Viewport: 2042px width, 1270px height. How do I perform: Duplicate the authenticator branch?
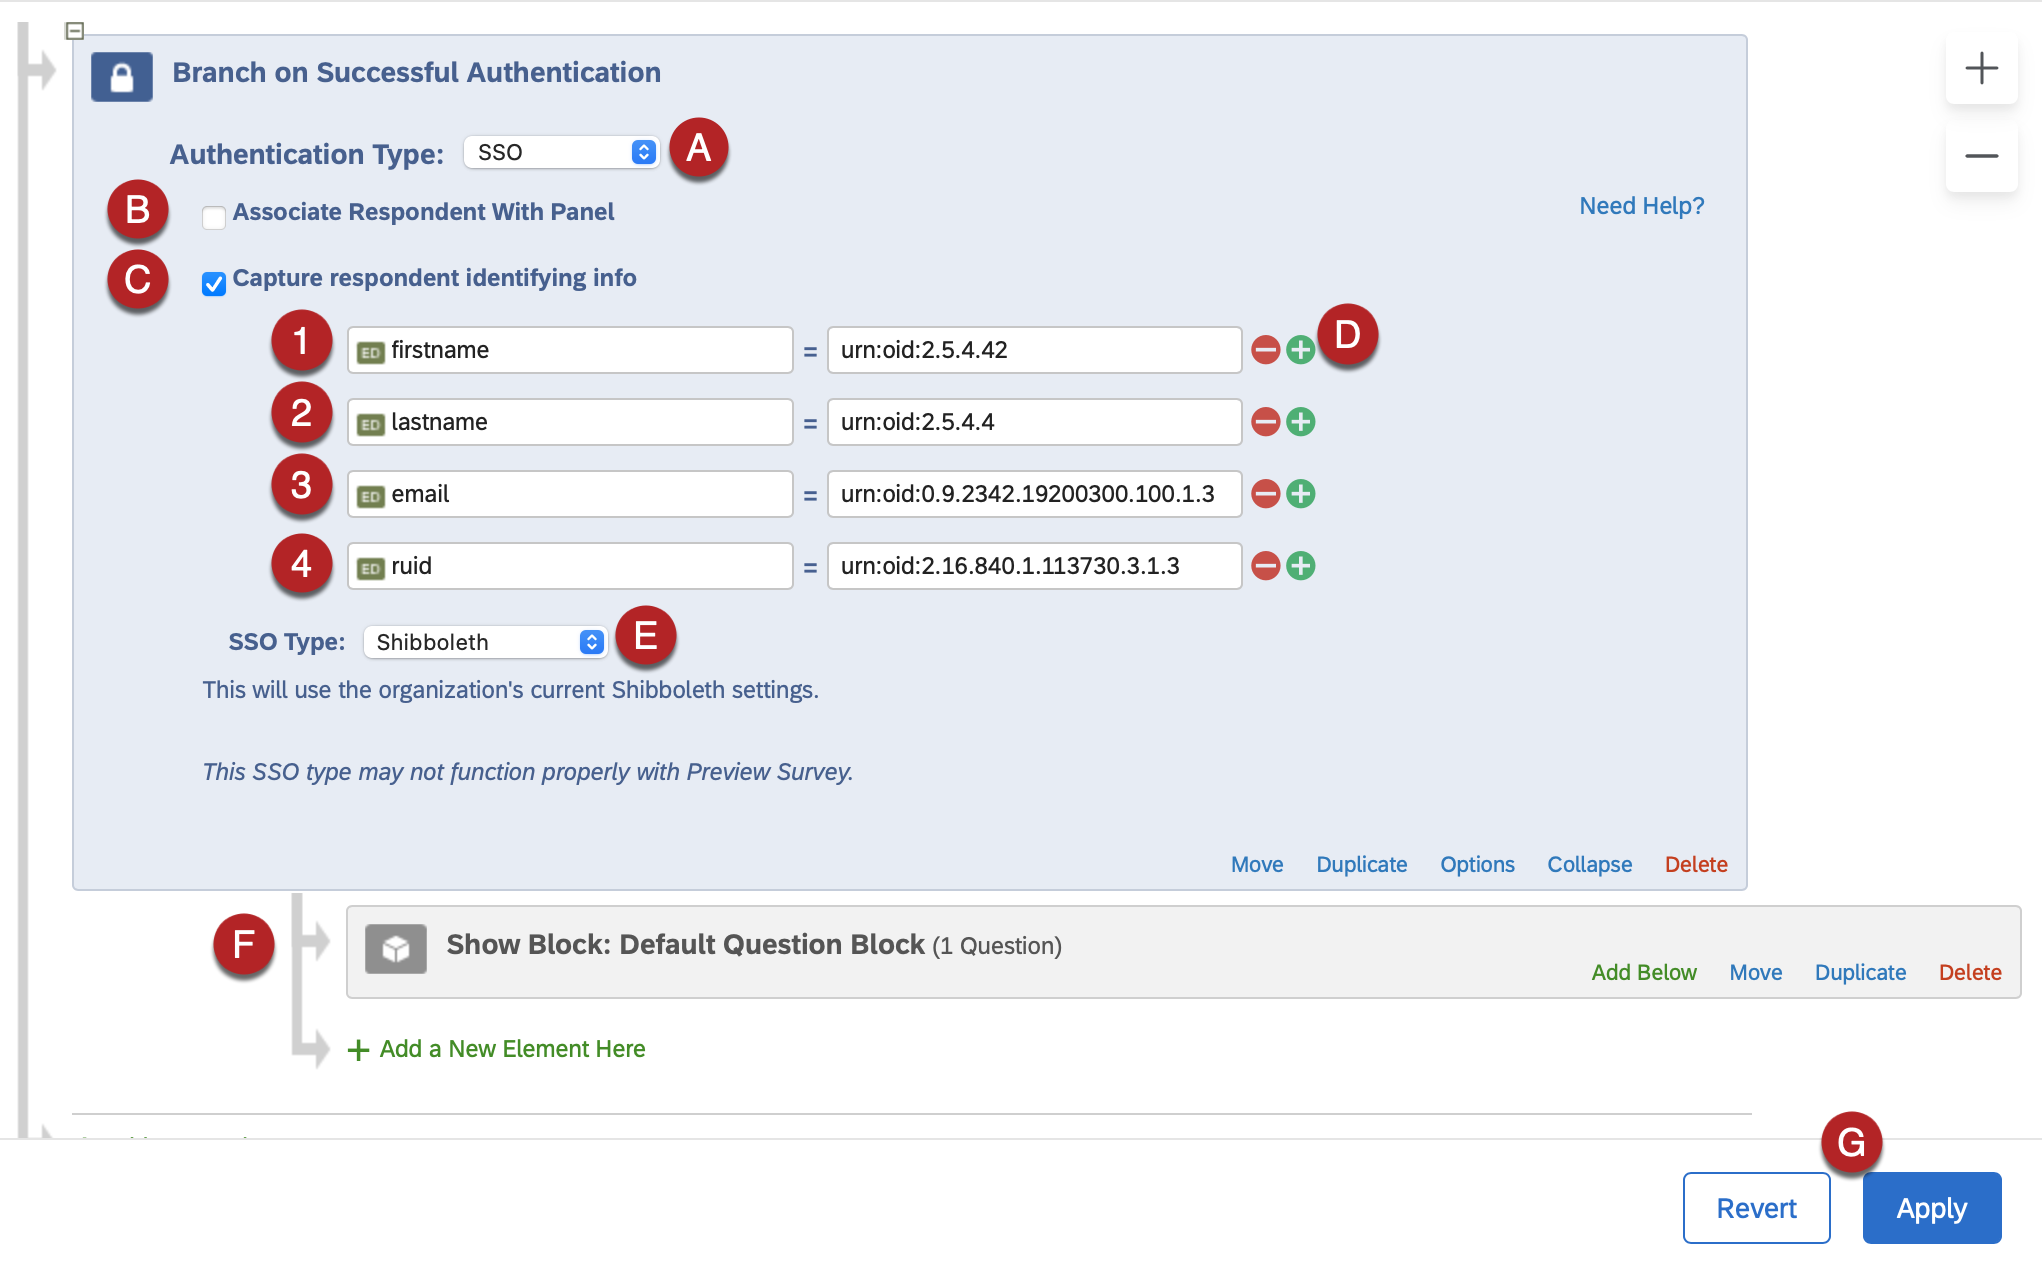(x=1361, y=864)
